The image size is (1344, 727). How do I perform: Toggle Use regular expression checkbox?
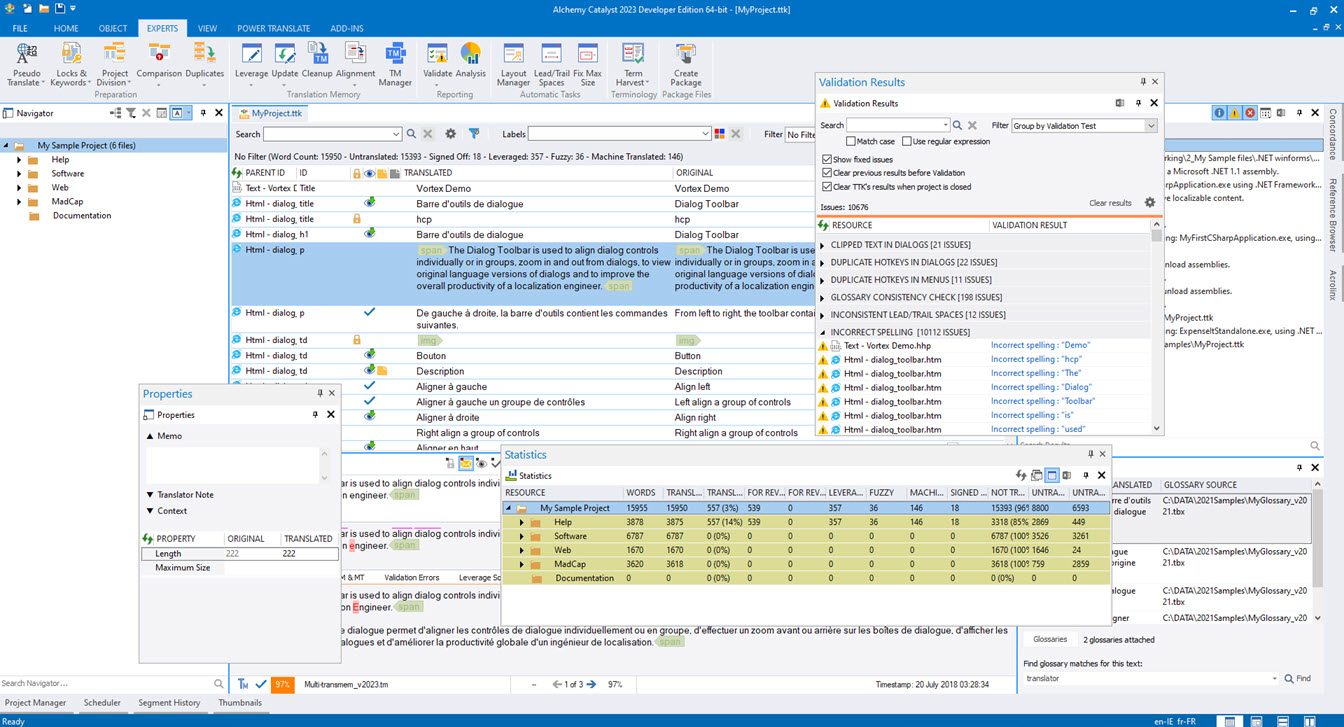906,142
